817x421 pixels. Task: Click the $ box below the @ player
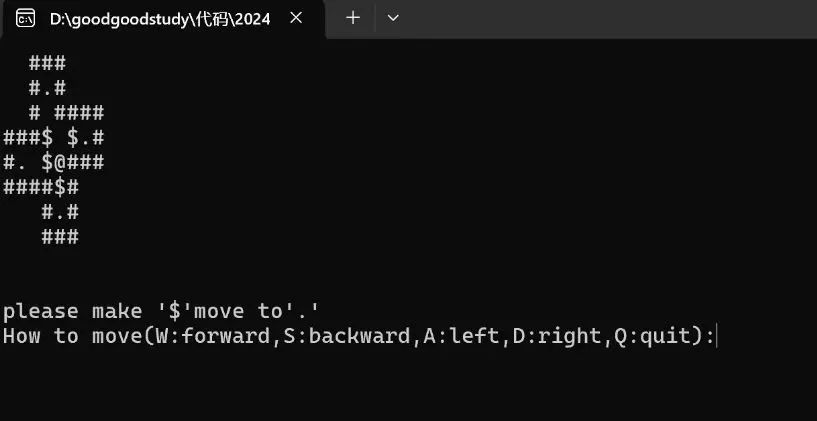coord(60,188)
